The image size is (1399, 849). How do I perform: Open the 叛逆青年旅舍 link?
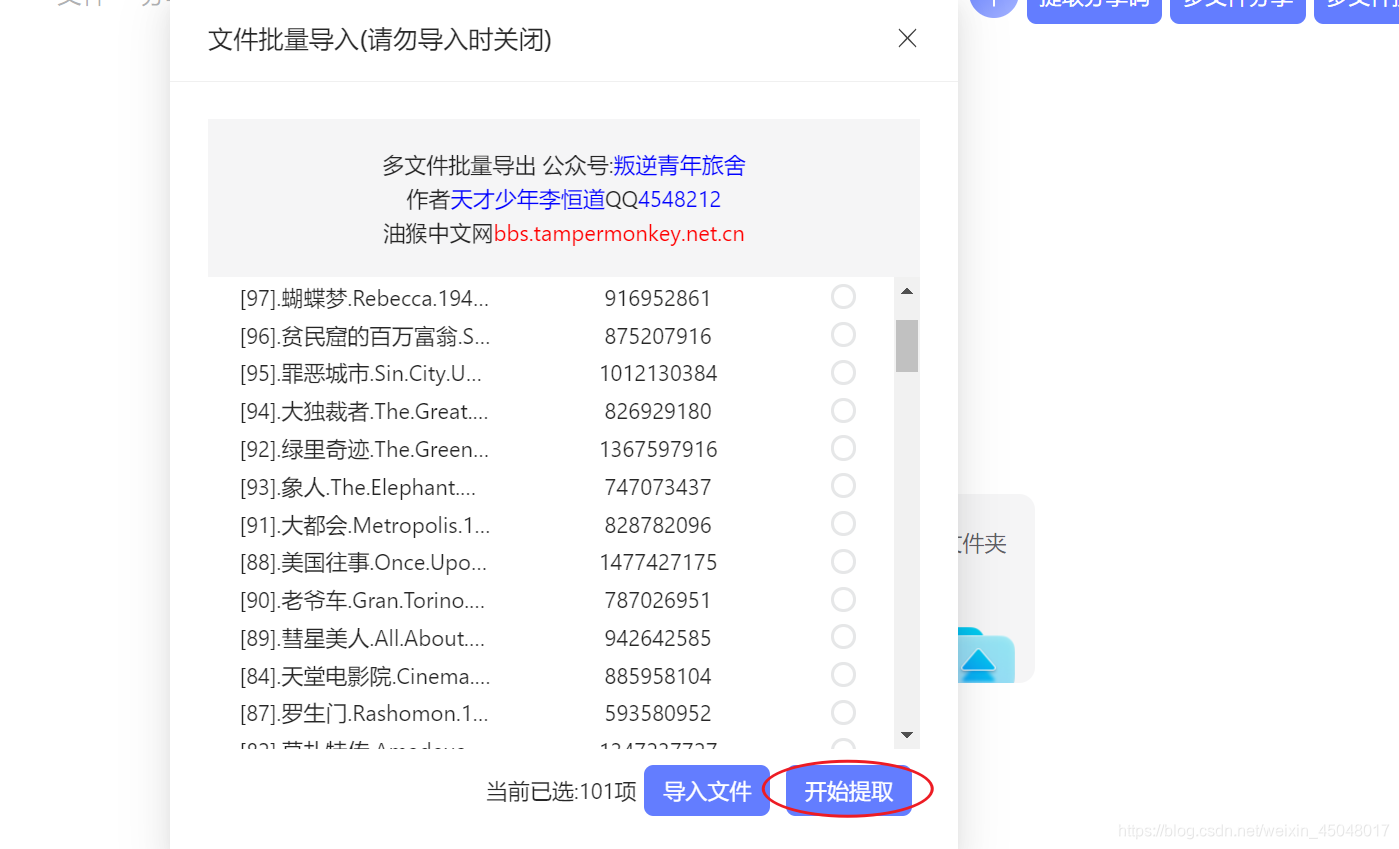click(679, 166)
